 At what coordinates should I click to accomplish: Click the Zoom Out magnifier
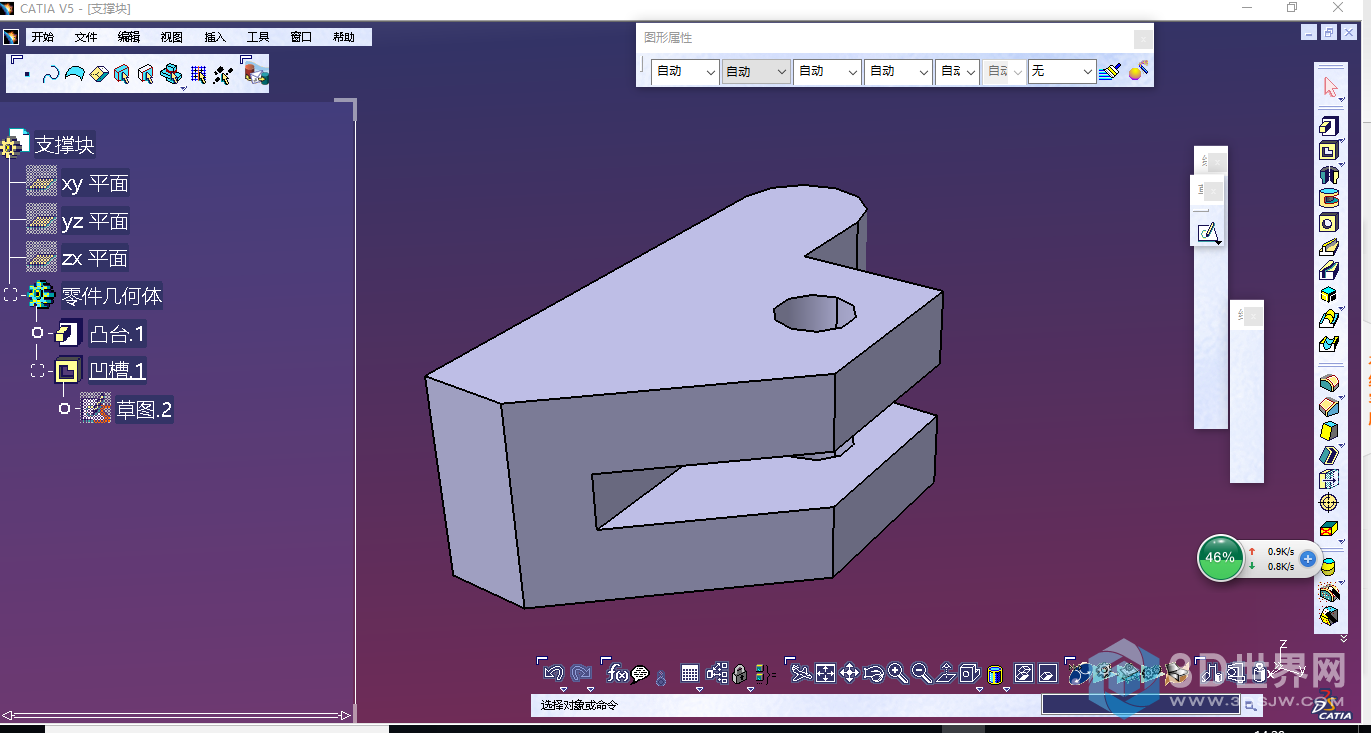click(921, 673)
